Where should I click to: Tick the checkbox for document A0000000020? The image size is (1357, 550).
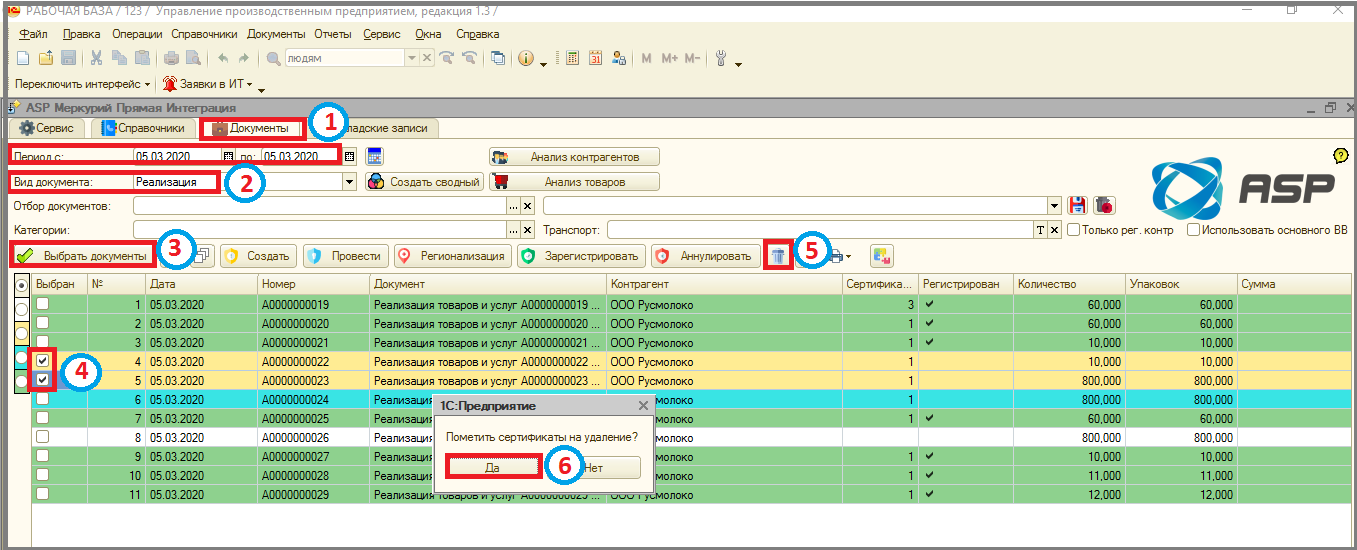(43, 323)
